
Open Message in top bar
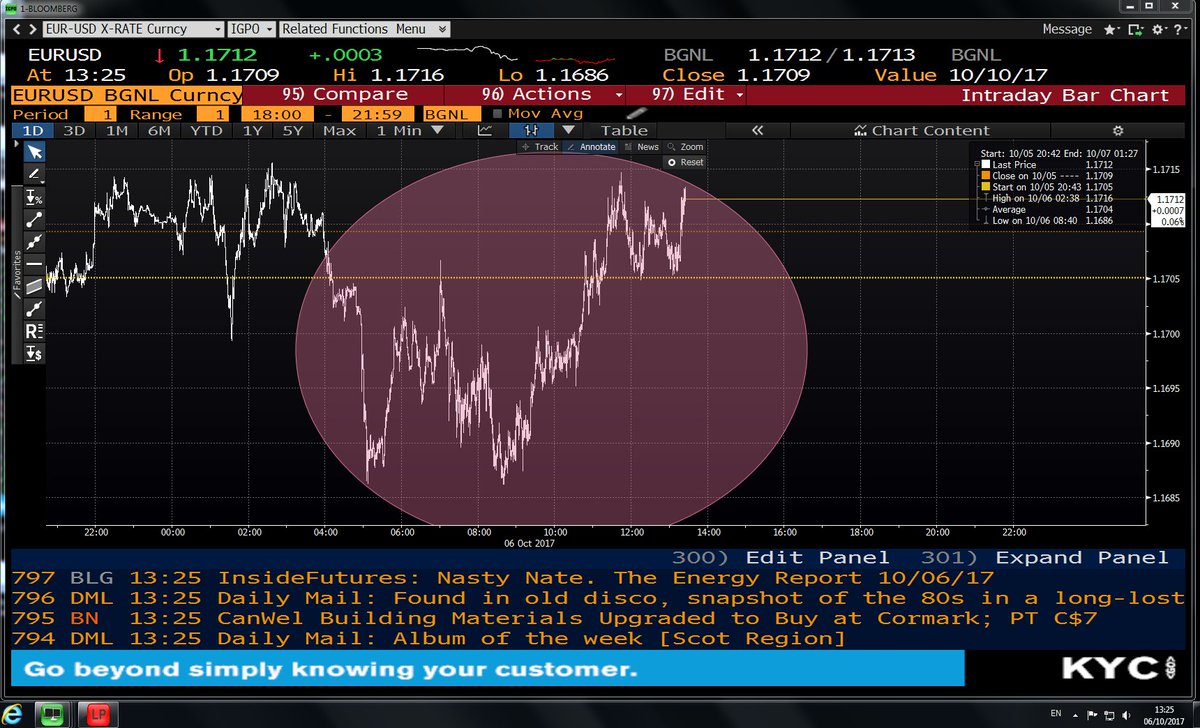pos(1067,29)
